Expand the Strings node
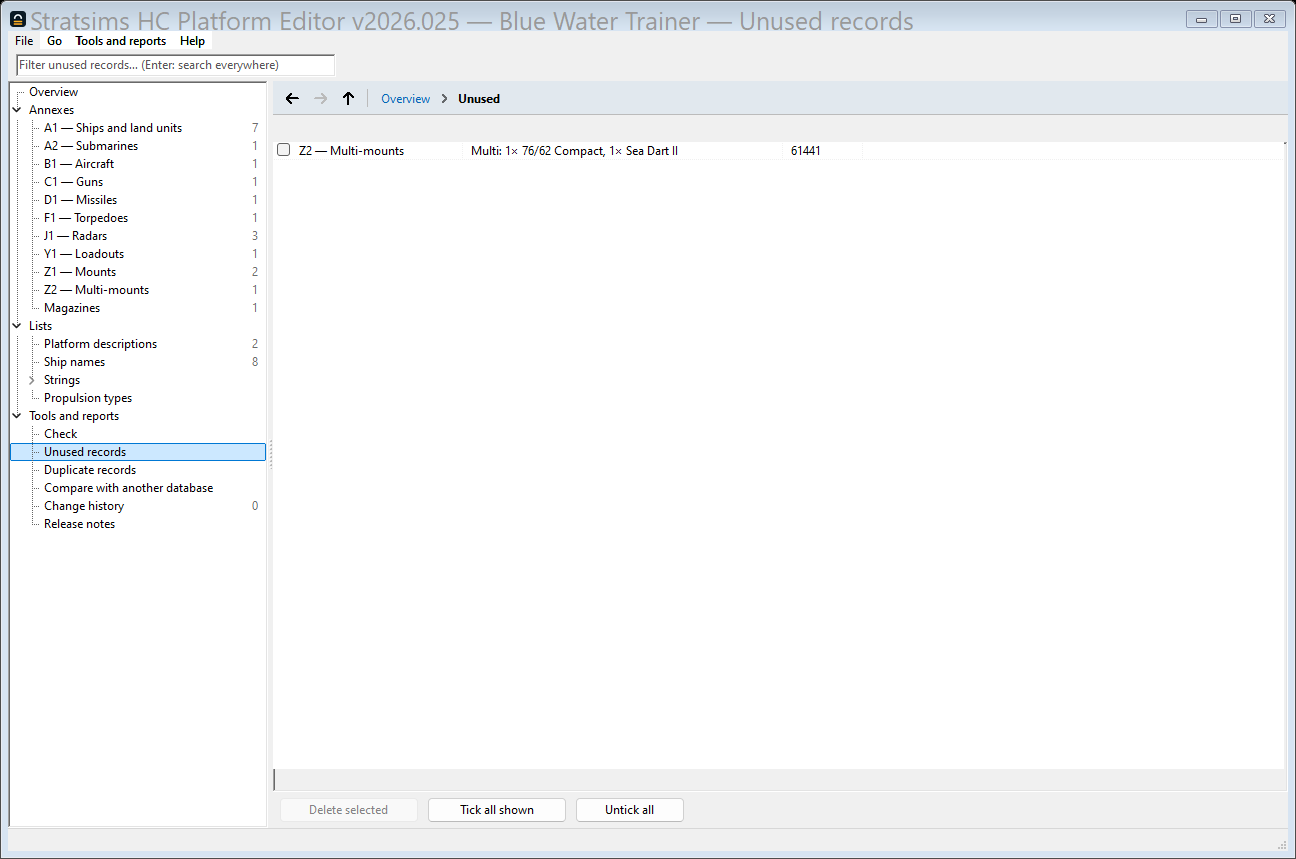This screenshot has height=859, width=1296. pyautogui.click(x=32, y=380)
